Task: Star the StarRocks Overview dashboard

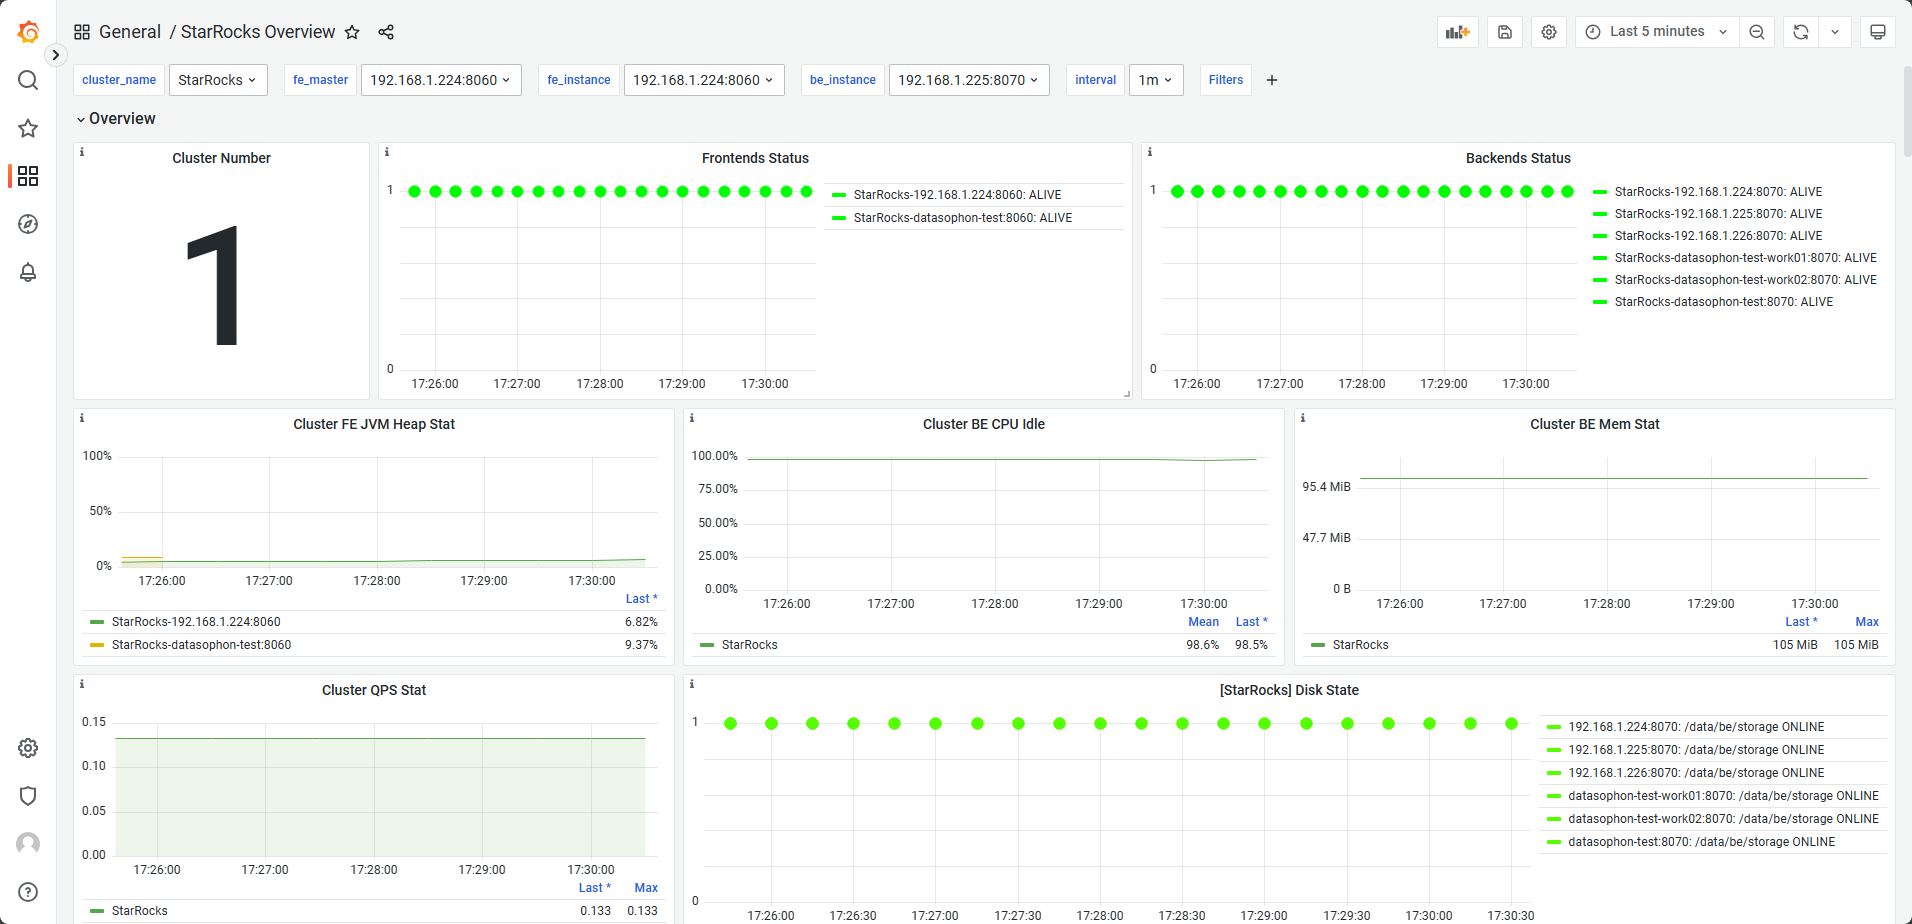Action: pos(352,32)
